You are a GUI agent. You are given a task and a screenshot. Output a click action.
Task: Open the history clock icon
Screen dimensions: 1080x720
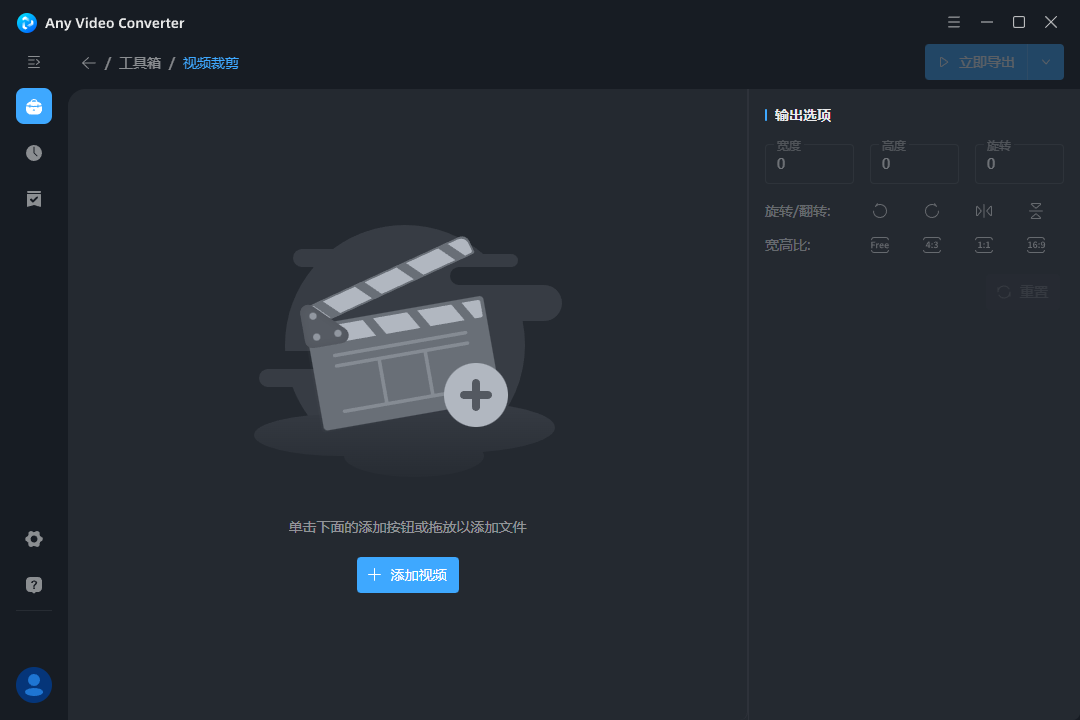coord(34,153)
